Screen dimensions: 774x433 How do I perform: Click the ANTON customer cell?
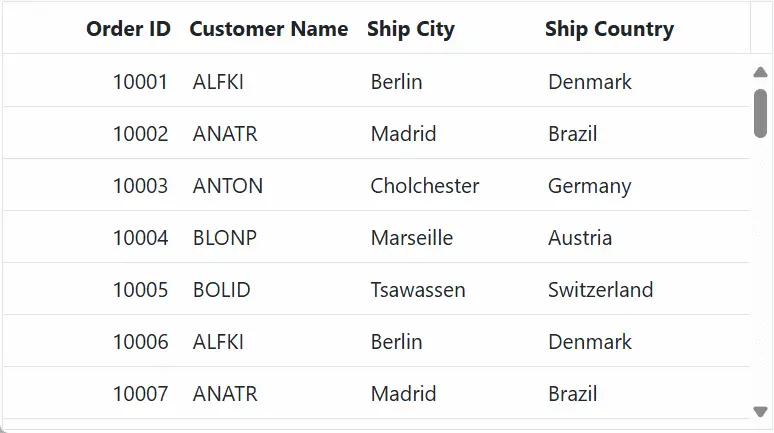[x=228, y=186]
